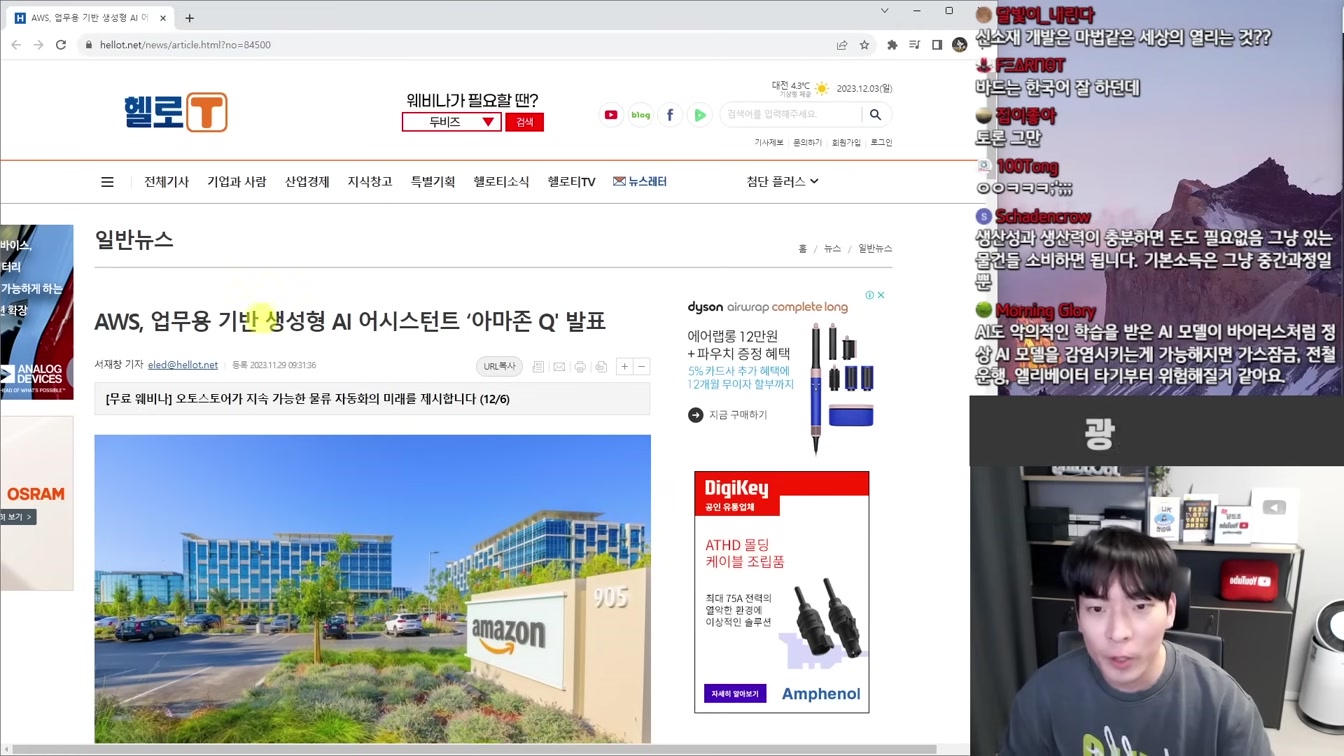Click the 헬로T site logo
The height and width of the screenshot is (756, 1344).
point(176,112)
